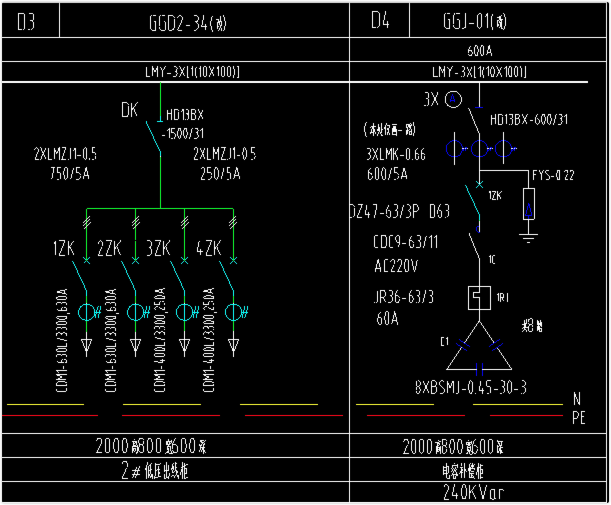Select the -1500/31 rating text
Viewport: 611px width, 505px height.
(183, 134)
